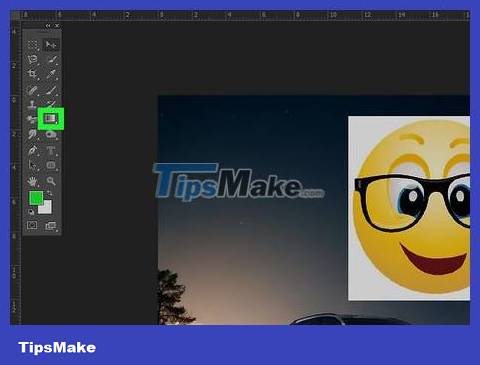This screenshot has height=365, width=480.
Task: Click the vertical ruler at left edge
Action: click(x=16, y=173)
